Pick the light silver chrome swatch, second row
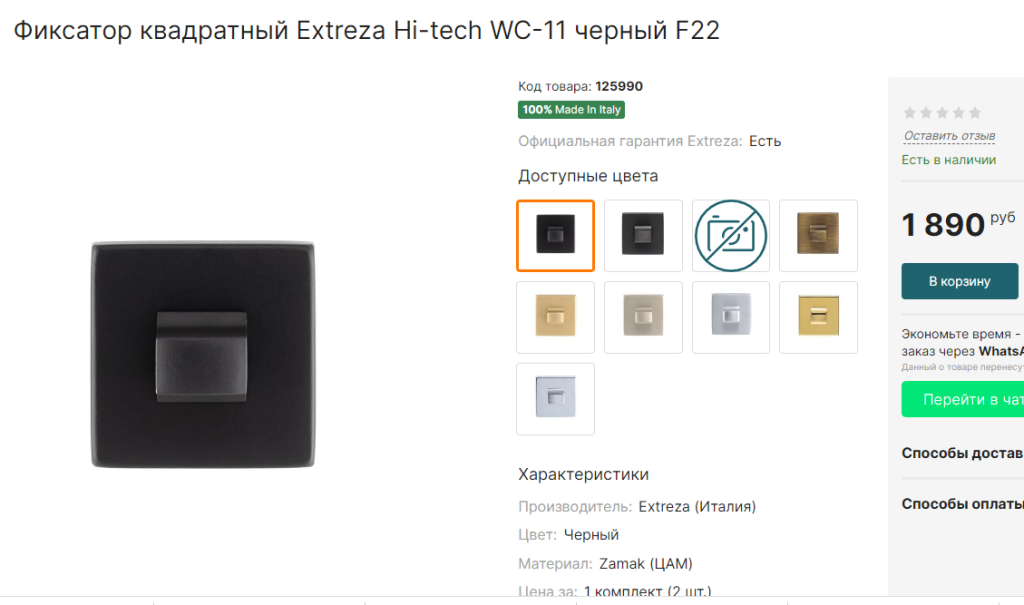This screenshot has height=605, width=1024. [x=731, y=317]
